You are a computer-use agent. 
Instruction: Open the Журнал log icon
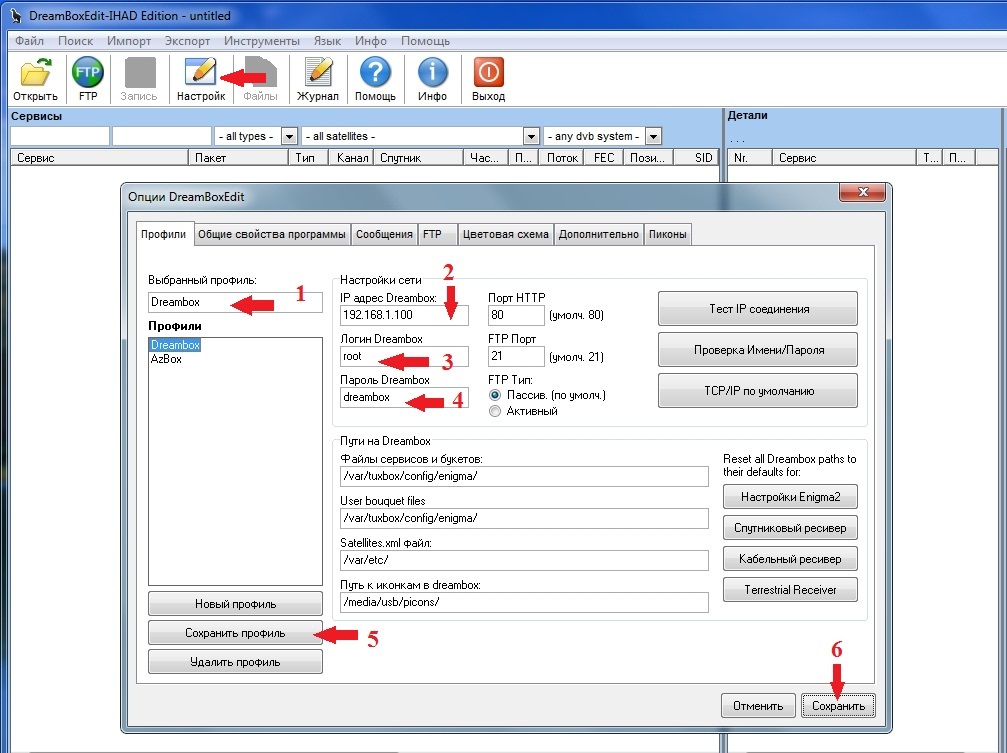317,71
